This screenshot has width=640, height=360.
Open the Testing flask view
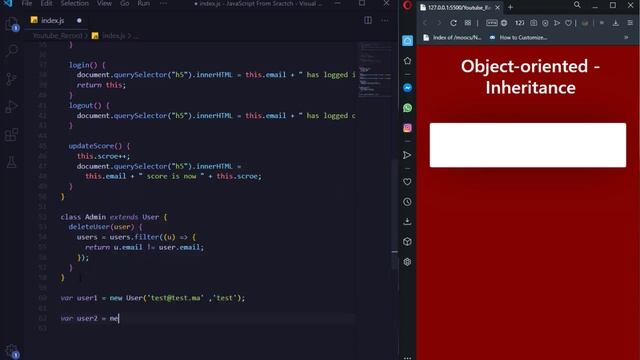click(x=11, y=162)
